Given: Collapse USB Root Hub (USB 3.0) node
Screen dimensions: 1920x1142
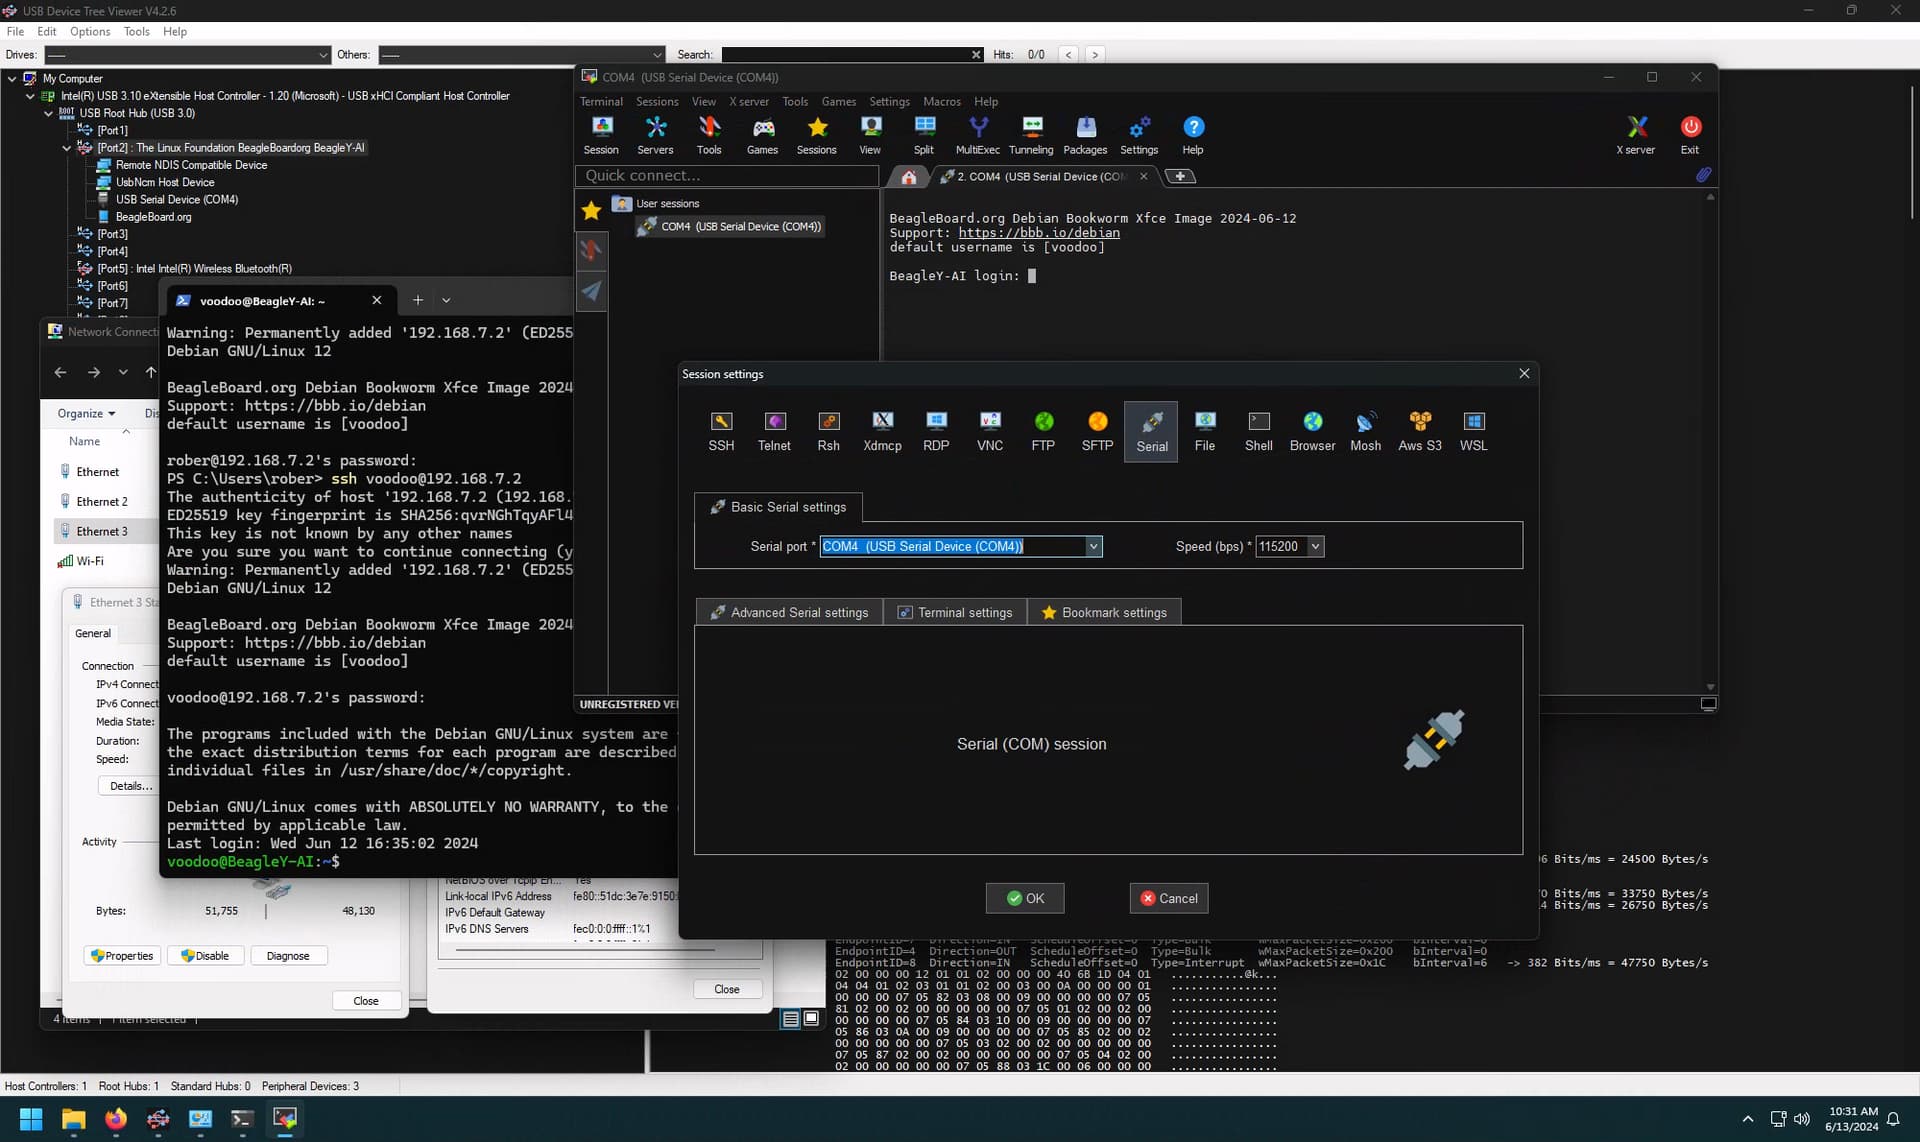Looking at the screenshot, I should coord(48,113).
